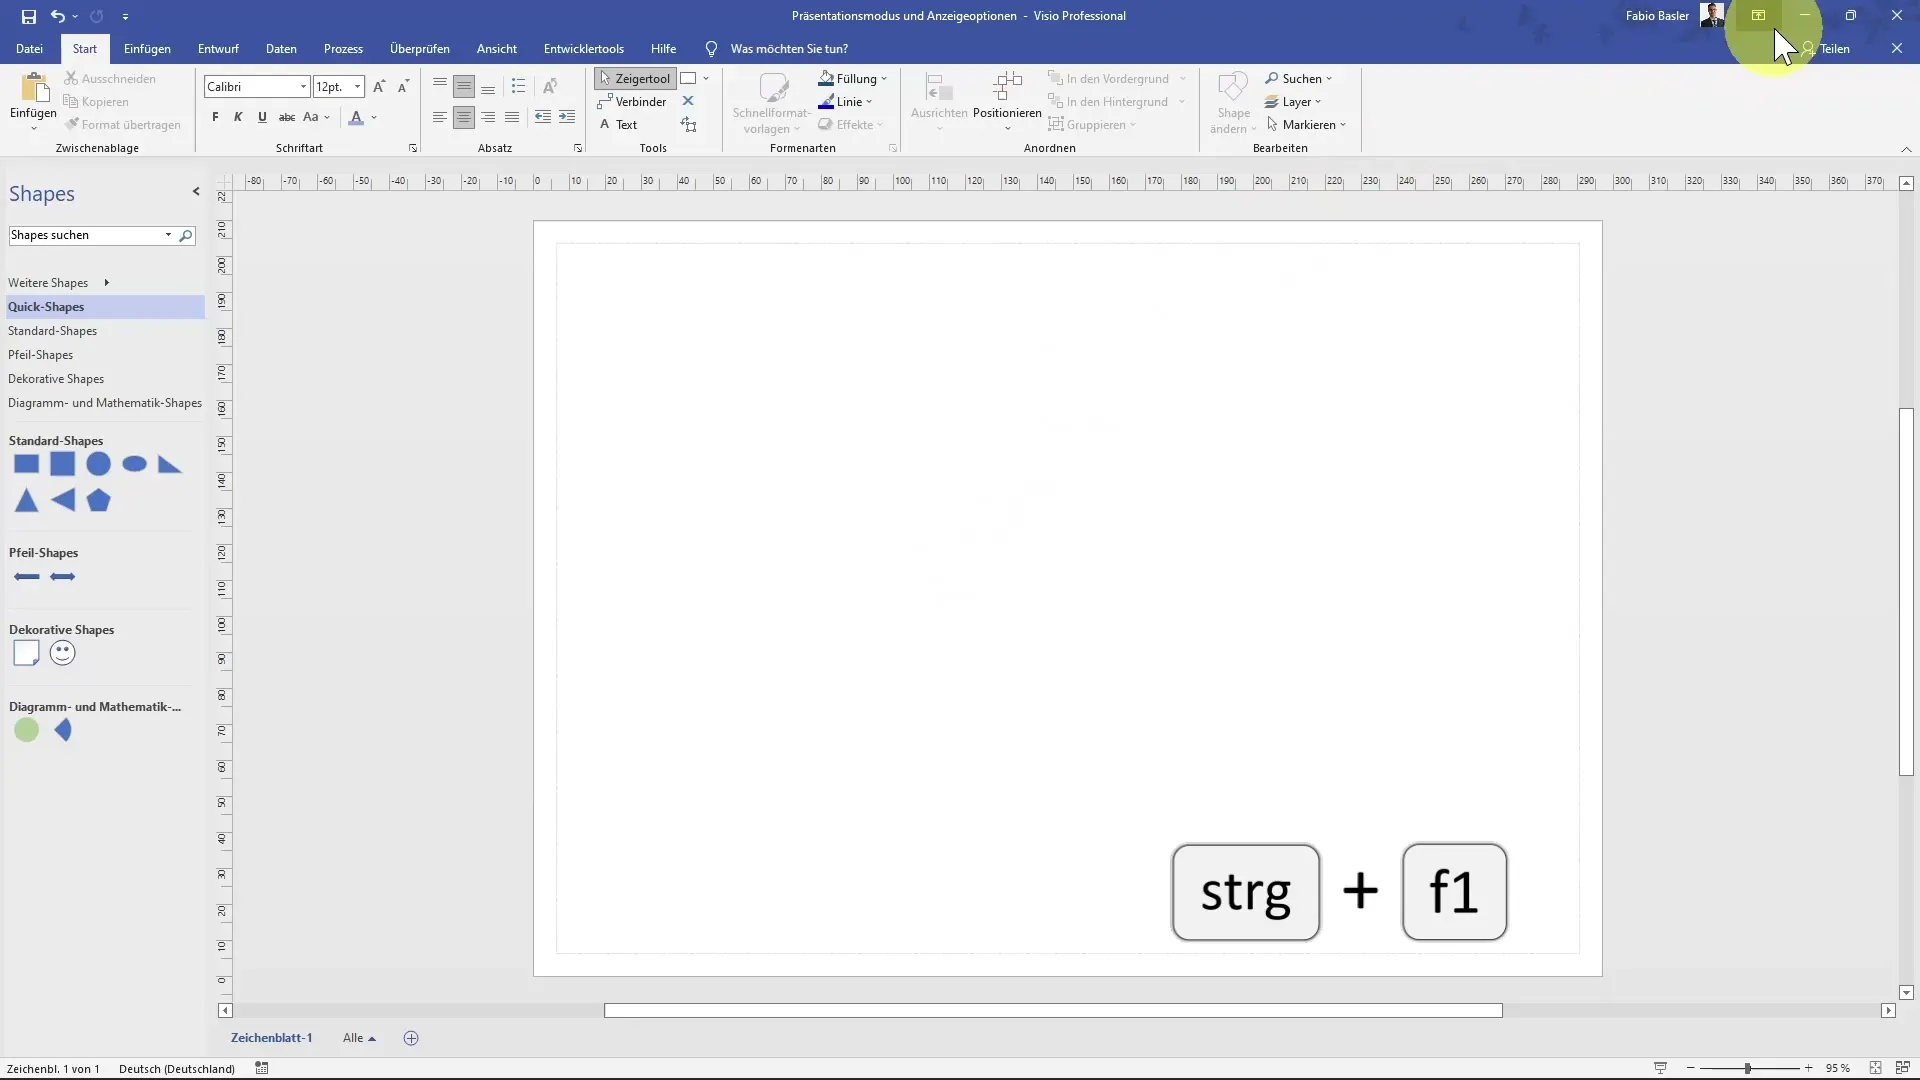Viewport: 1920px width, 1080px height.
Task: Toggle align text left
Action: click(440, 117)
